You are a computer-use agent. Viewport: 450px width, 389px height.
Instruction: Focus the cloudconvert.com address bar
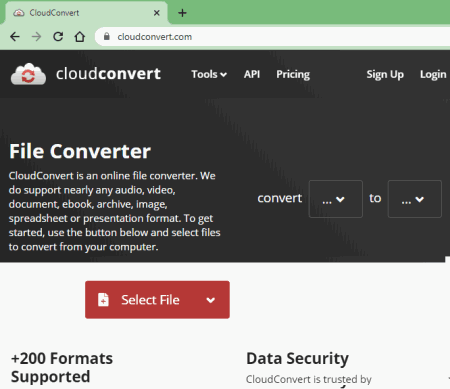click(x=272, y=37)
